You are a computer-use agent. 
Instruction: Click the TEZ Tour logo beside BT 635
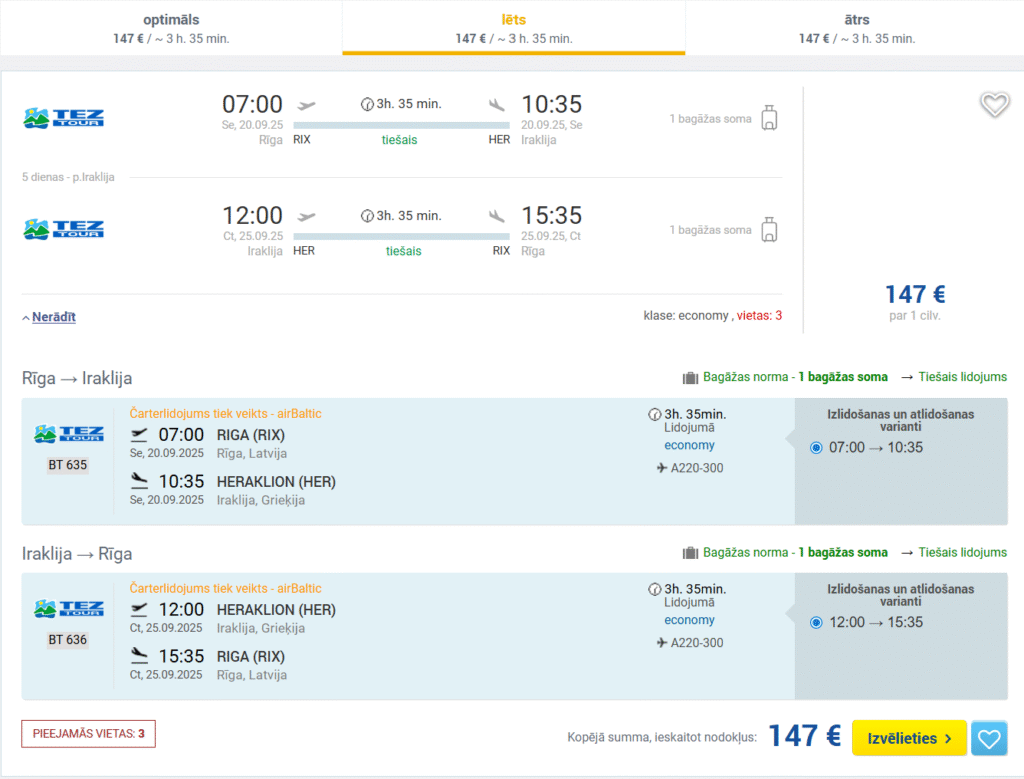click(68, 434)
